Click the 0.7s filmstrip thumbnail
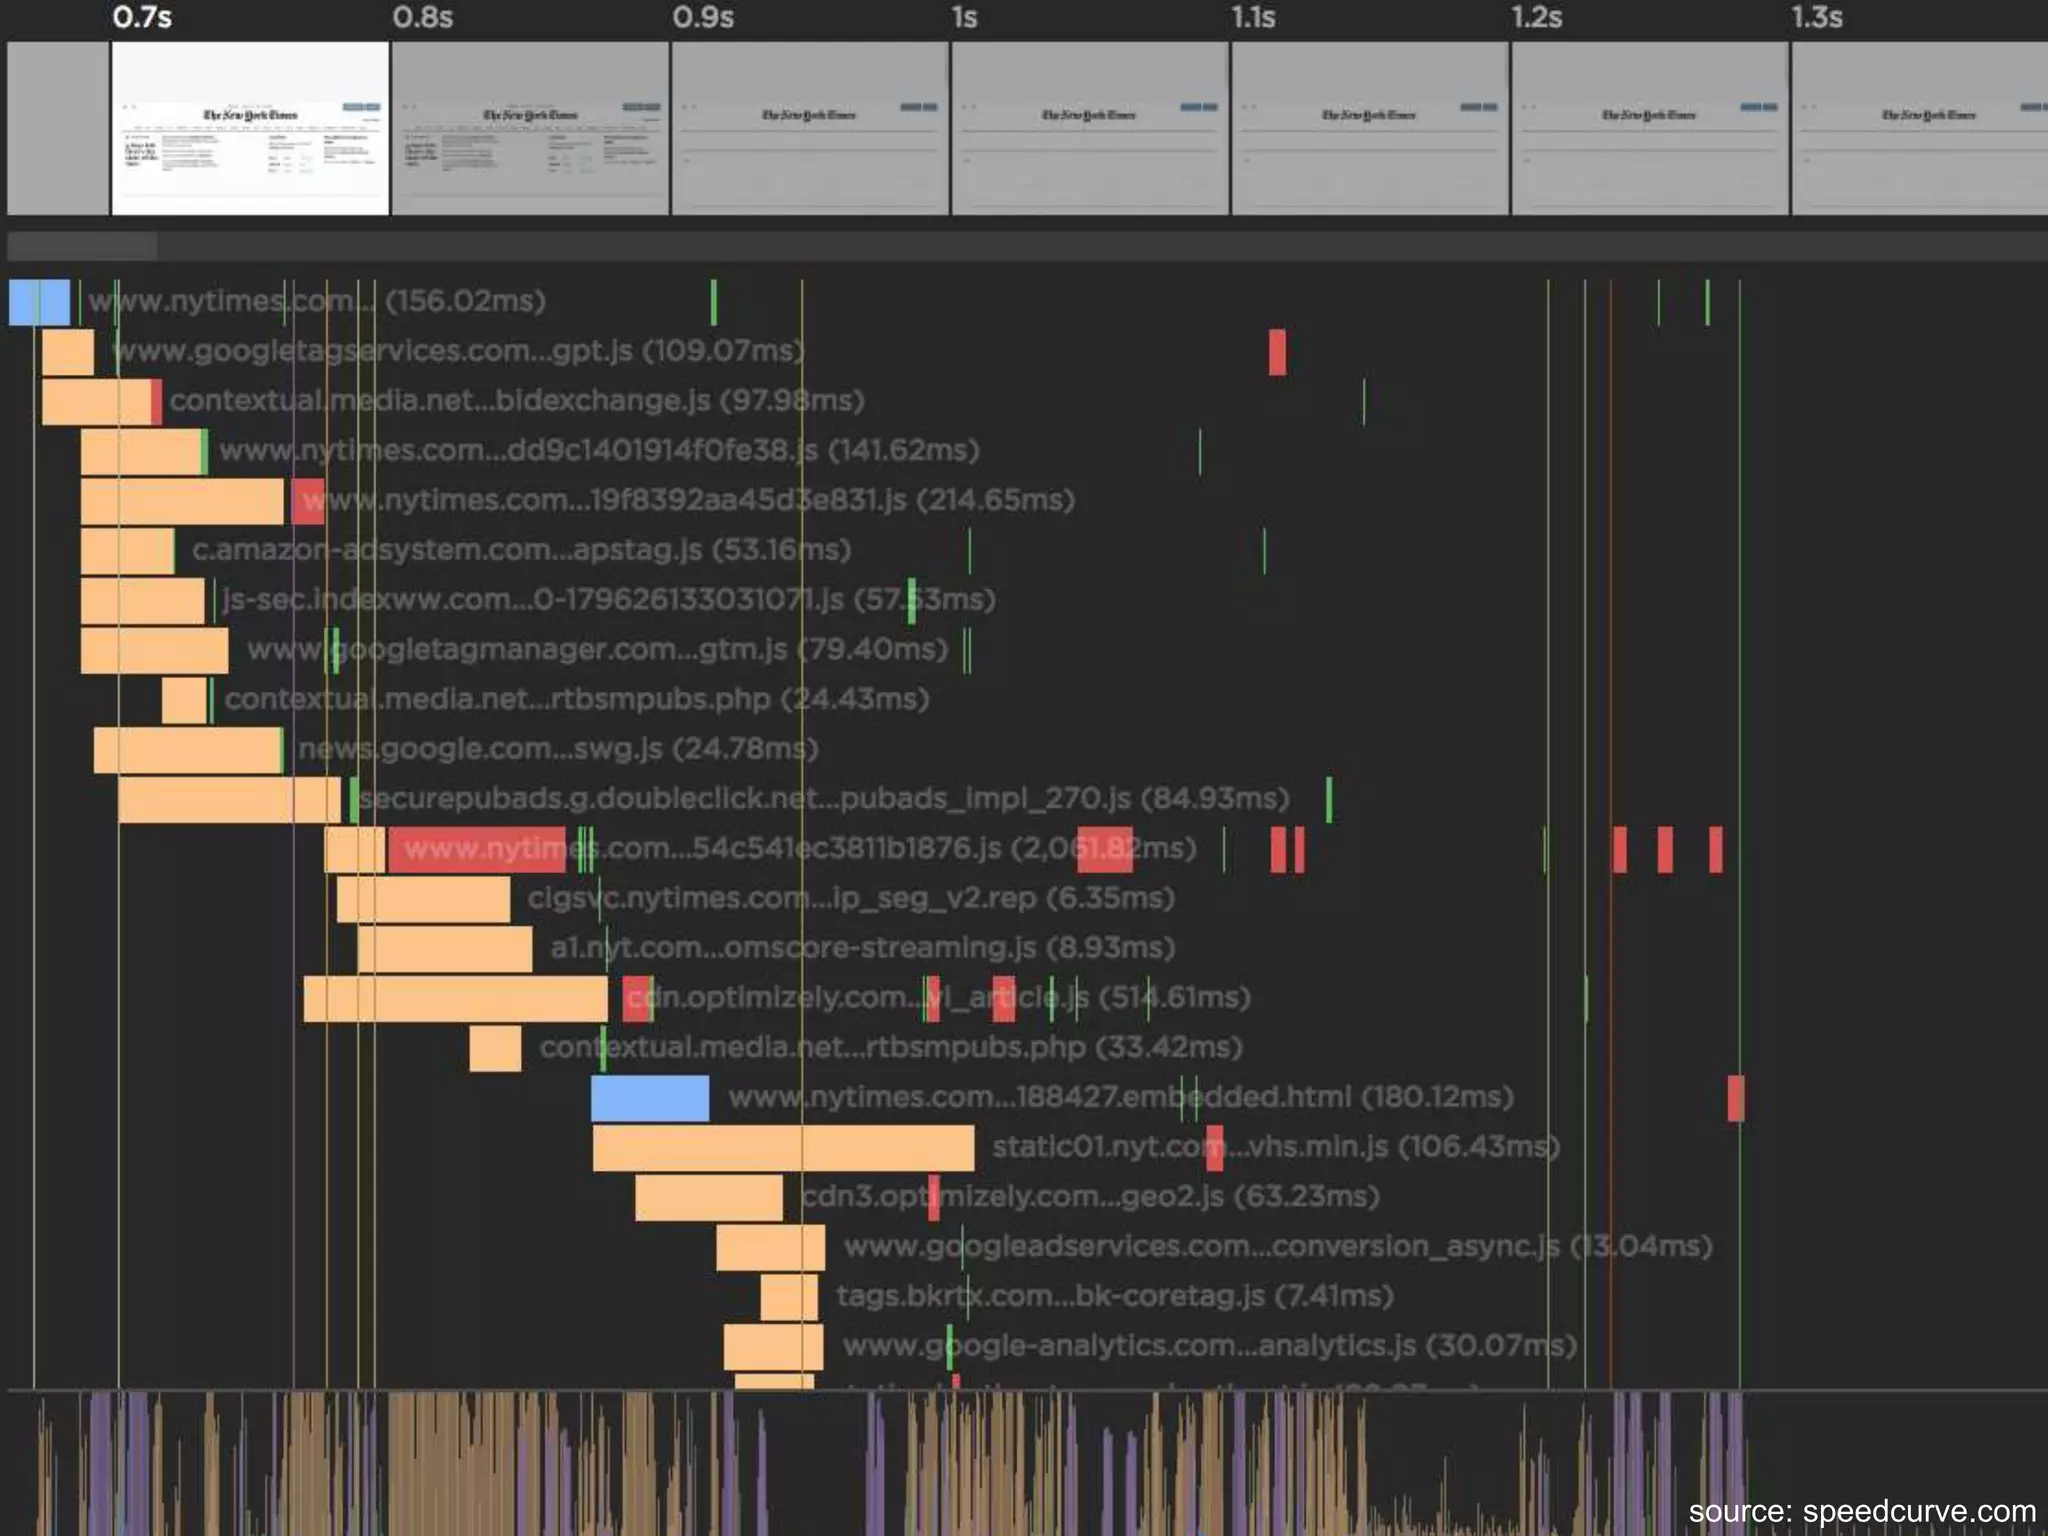Image resolution: width=2048 pixels, height=1536 pixels. click(x=249, y=128)
